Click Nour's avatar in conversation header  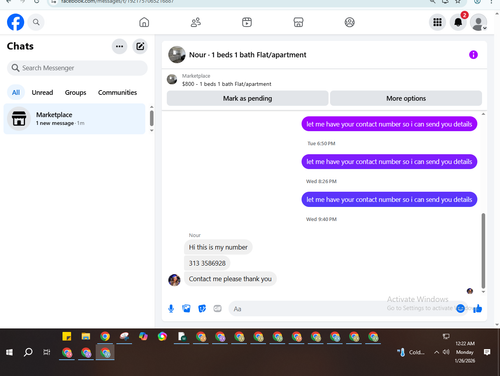tap(177, 55)
